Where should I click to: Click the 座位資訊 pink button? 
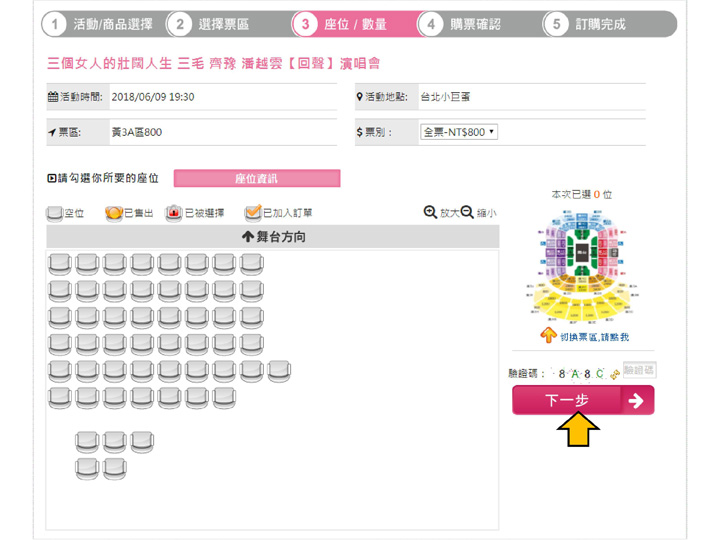point(256,179)
